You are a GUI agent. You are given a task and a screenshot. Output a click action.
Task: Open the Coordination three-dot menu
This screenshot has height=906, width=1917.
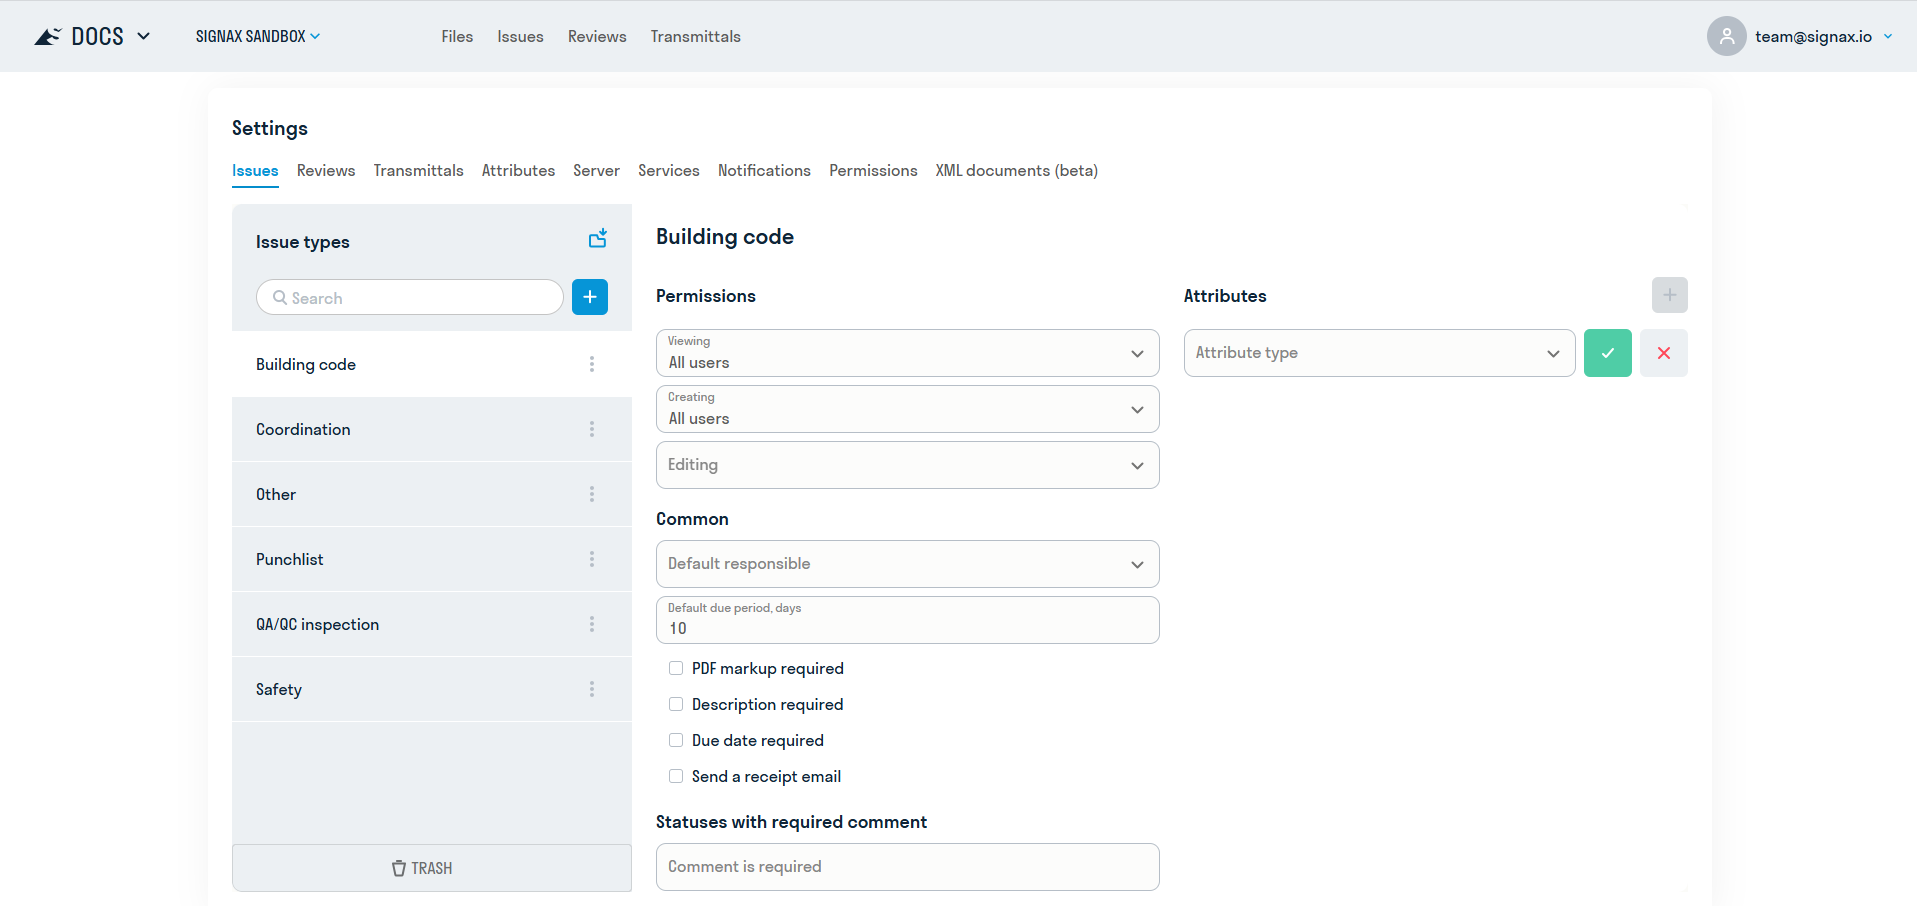pyautogui.click(x=592, y=429)
